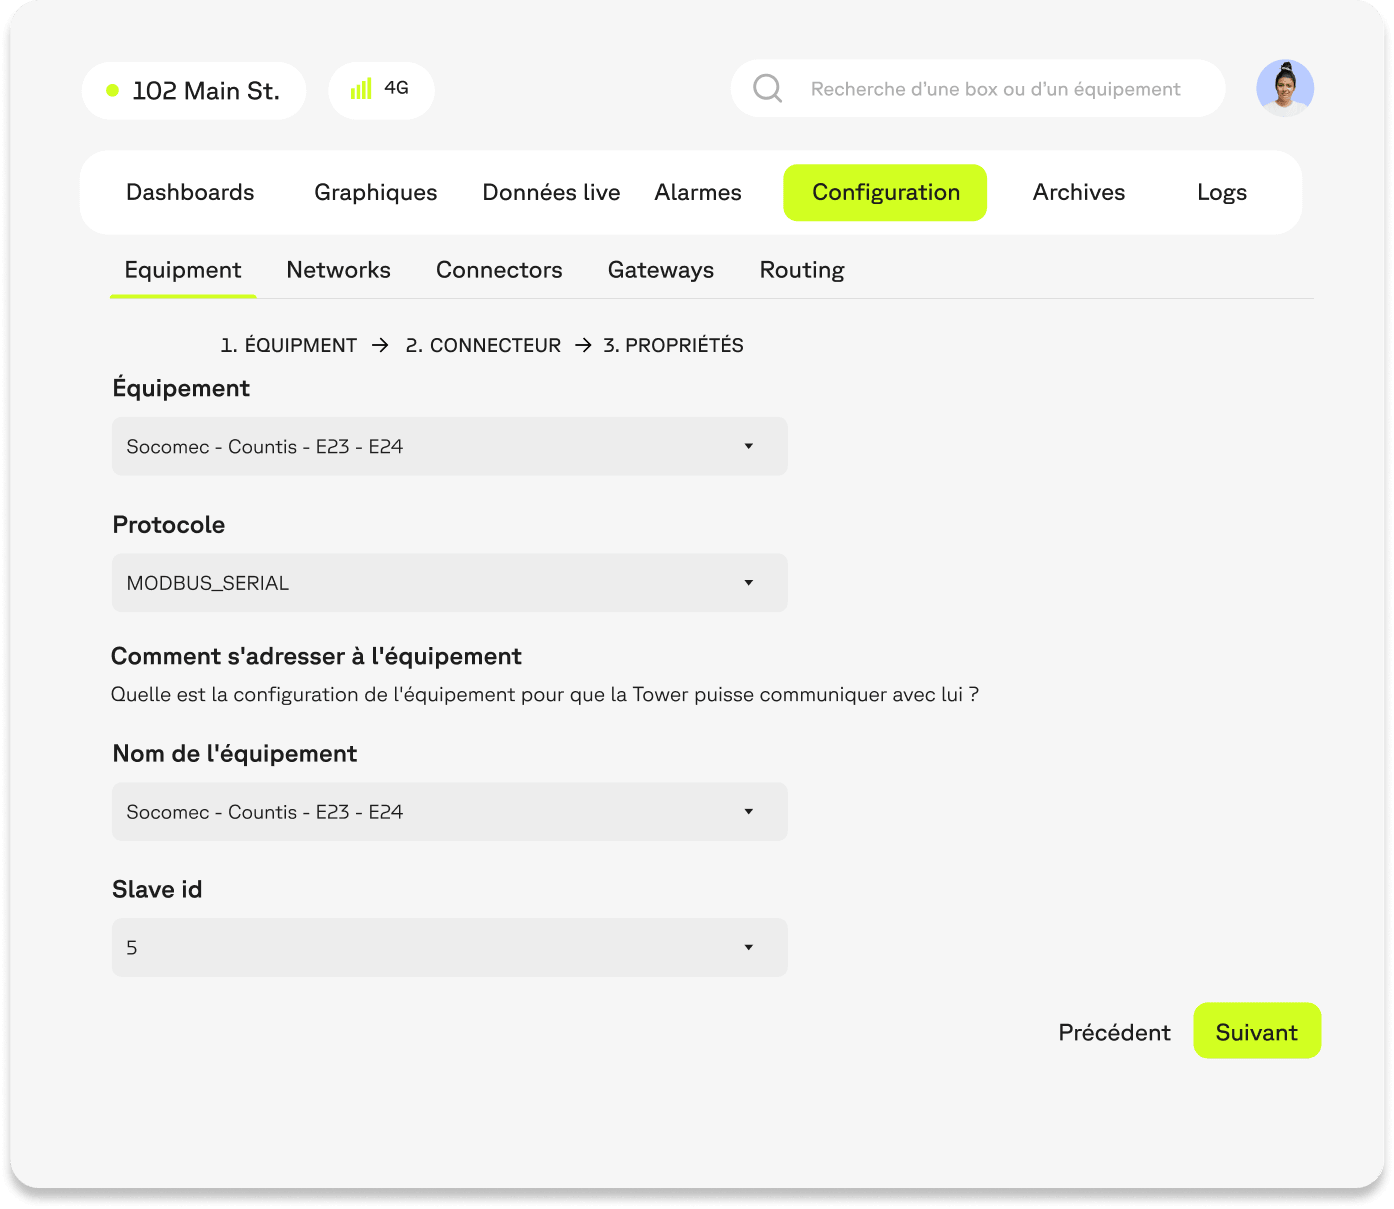Click the search magnifier icon
The height and width of the screenshot is (1209, 1394).
point(768,88)
